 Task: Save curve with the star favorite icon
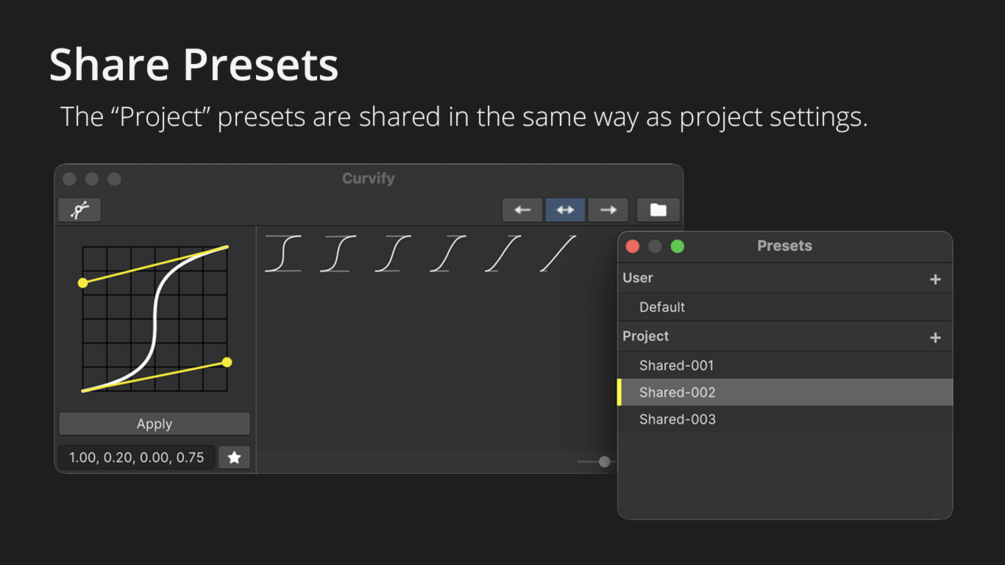click(234, 457)
